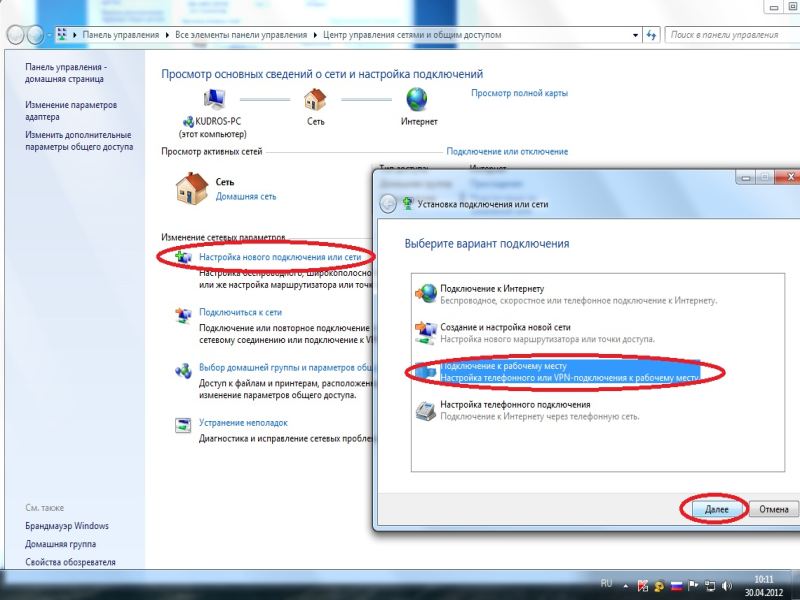The height and width of the screenshot is (600, 800).
Task: Click the large house icon of active network
Action: 190,188
